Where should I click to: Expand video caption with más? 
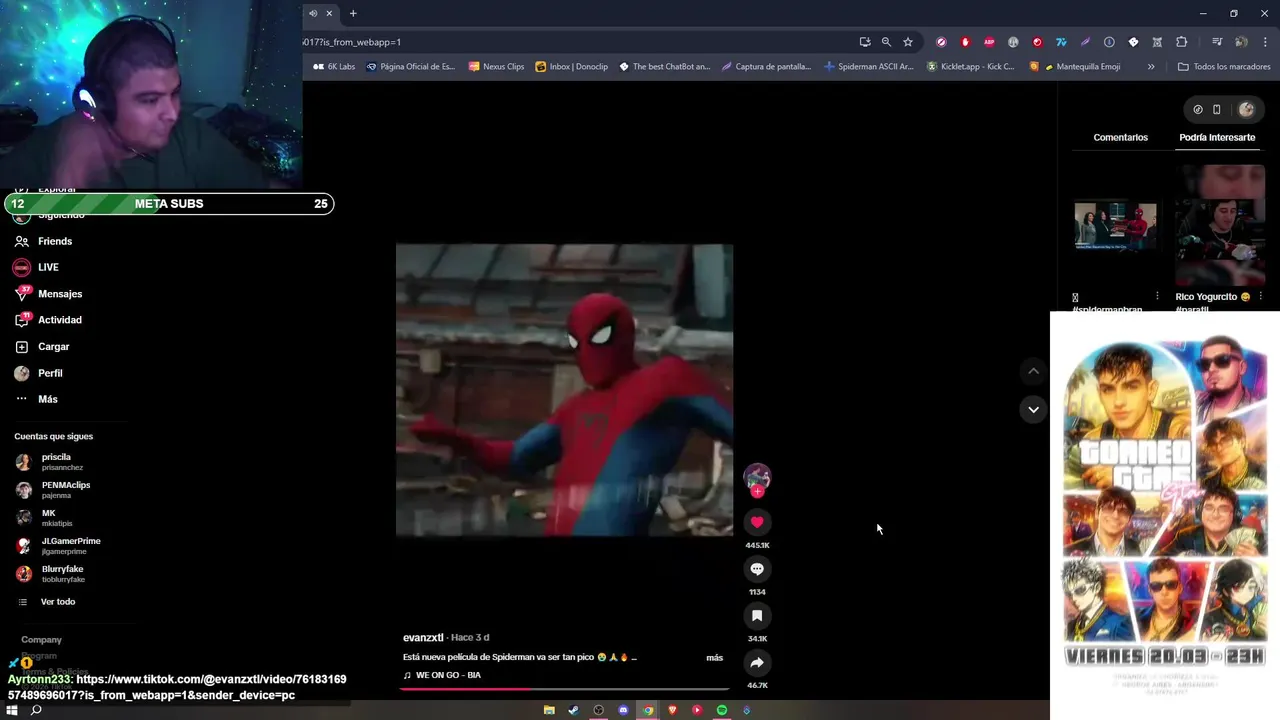714,658
